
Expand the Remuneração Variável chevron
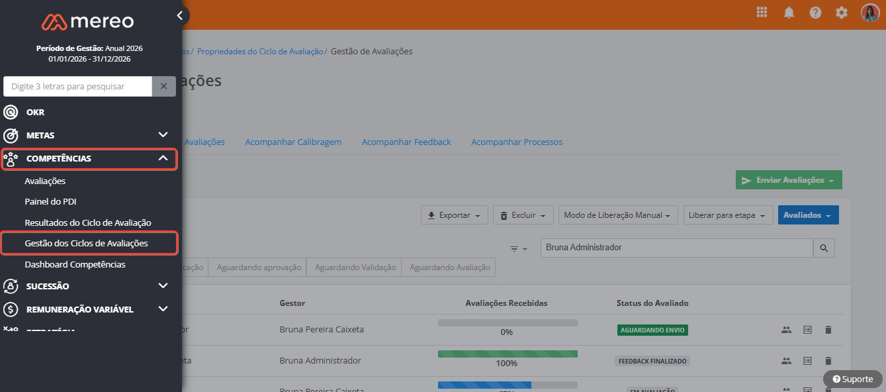coord(163,309)
